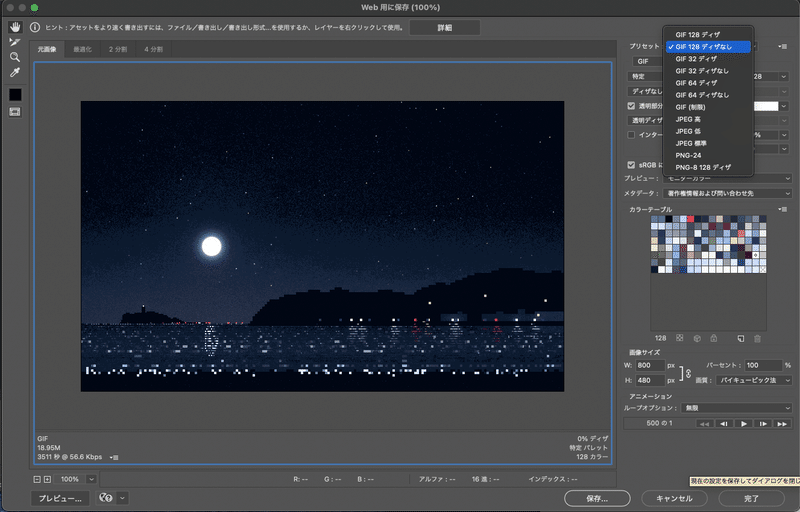Click the 詳細 button

click(x=445, y=28)
